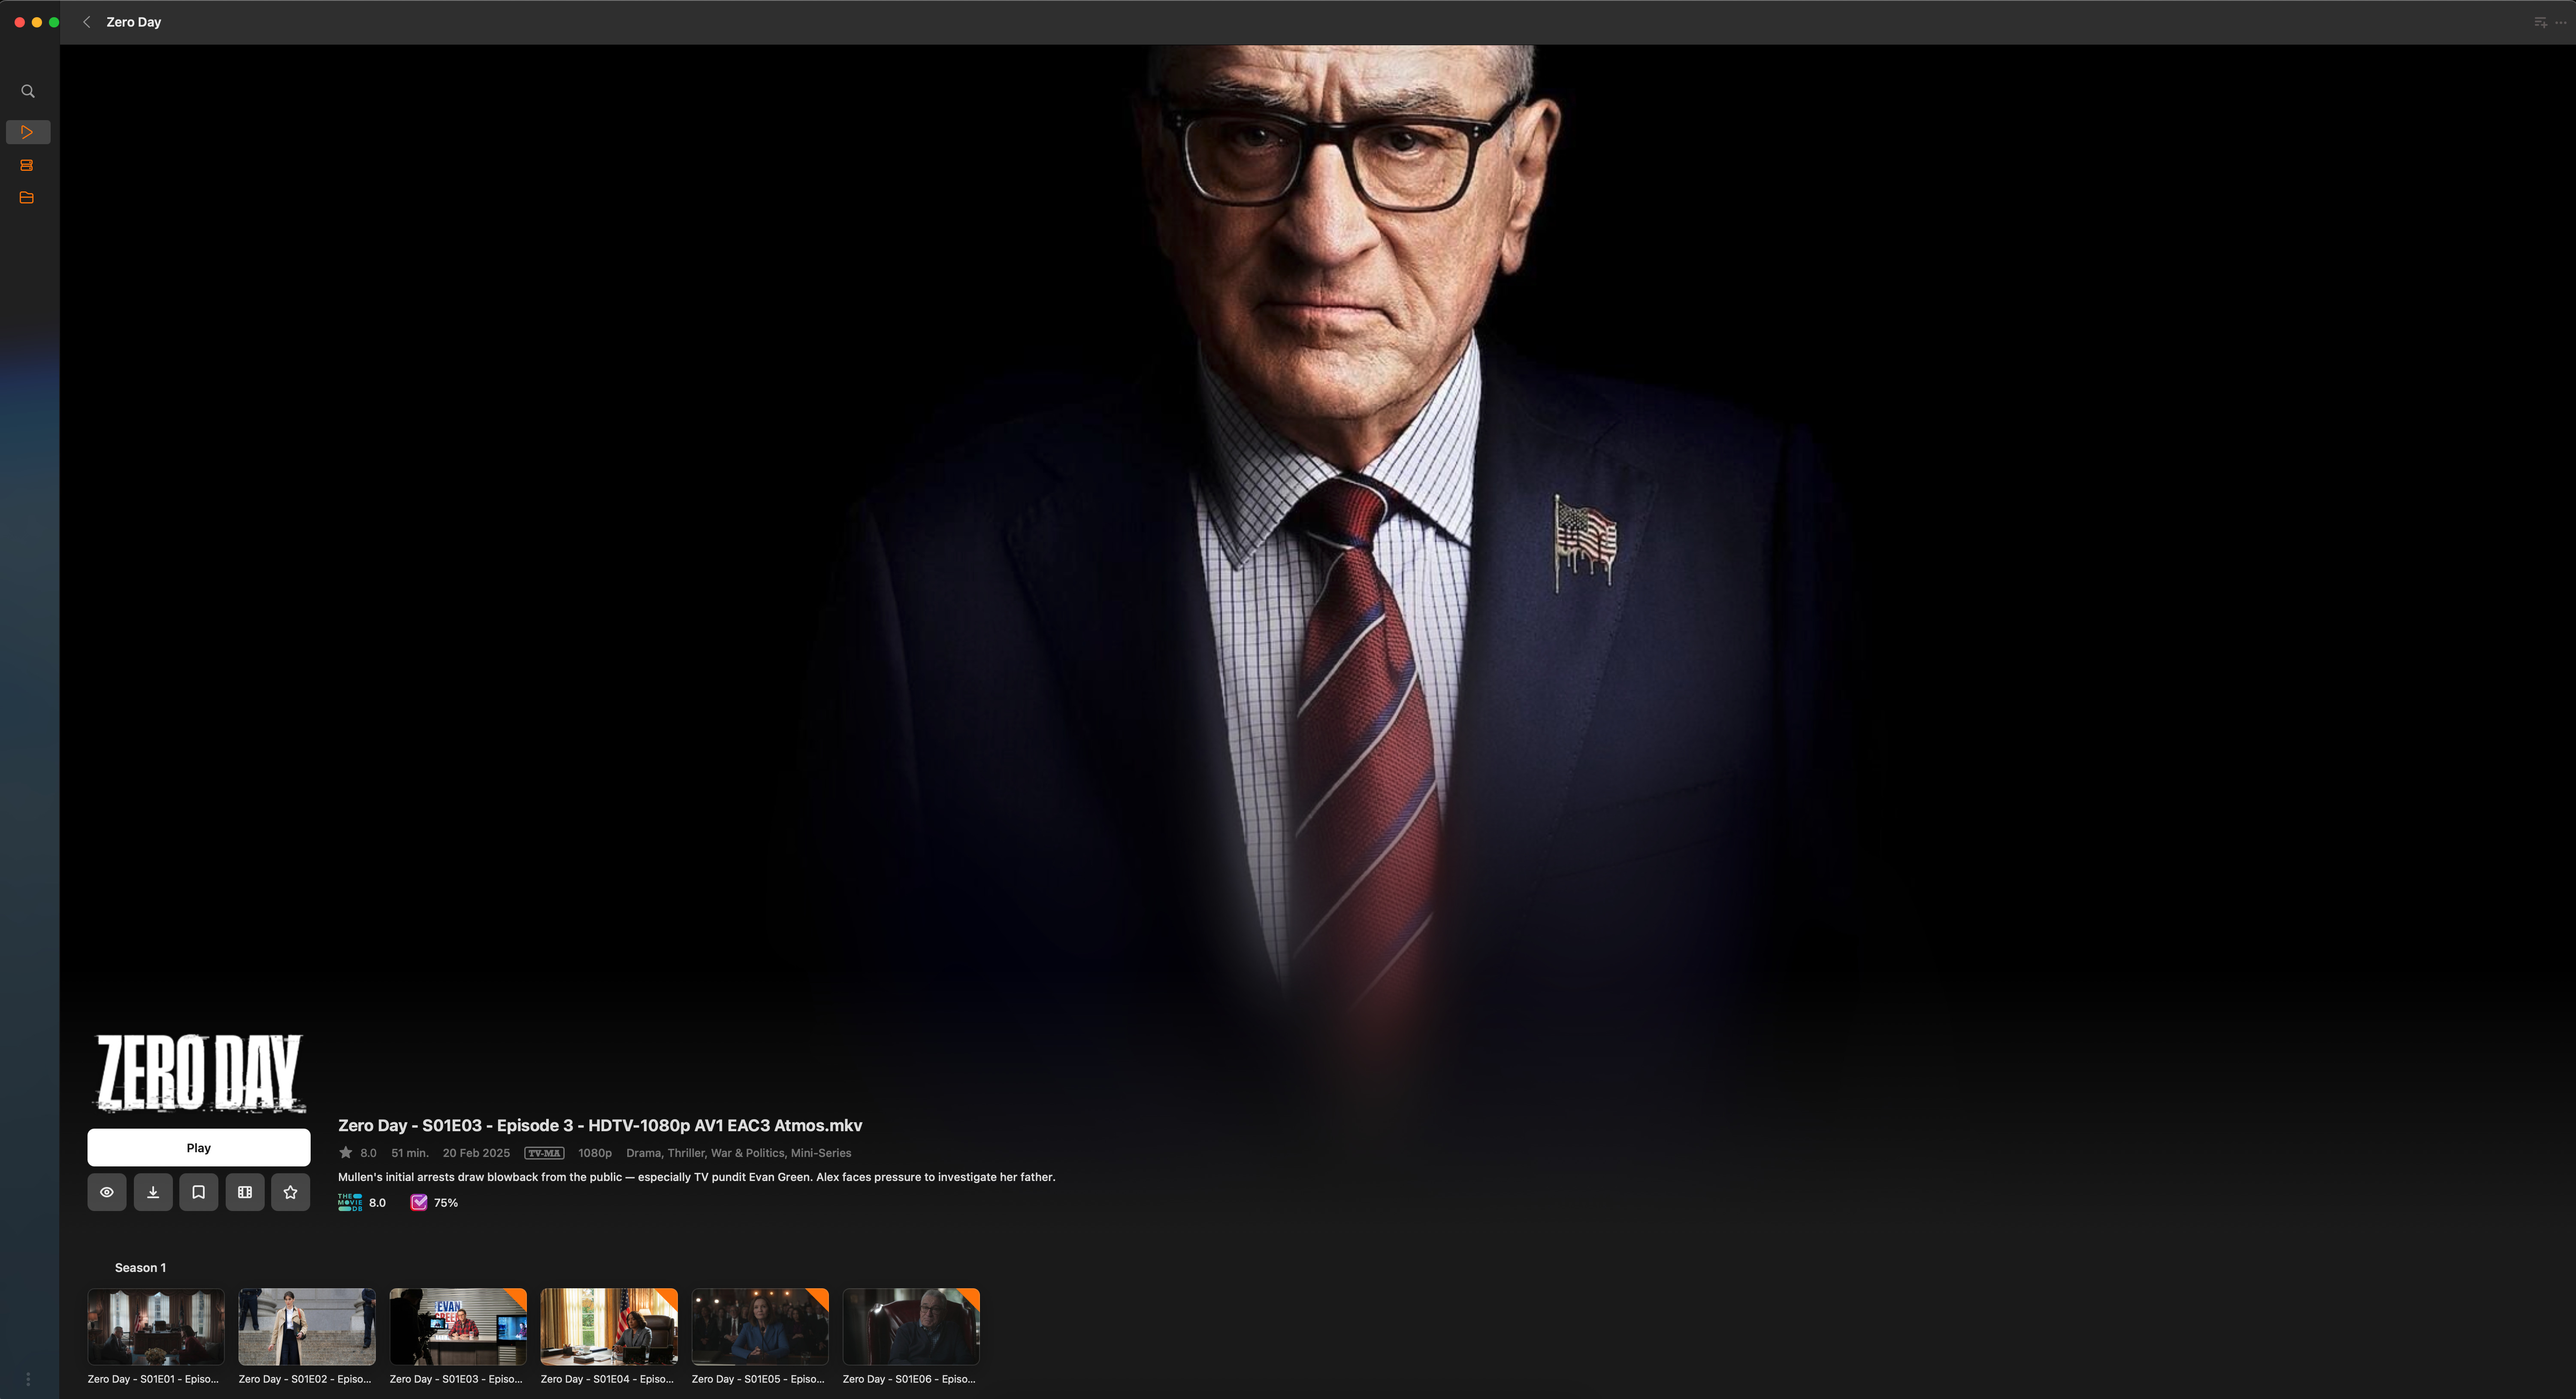Click the bookmark icon button
2576x1399 pixels.
click(199, 1192)
